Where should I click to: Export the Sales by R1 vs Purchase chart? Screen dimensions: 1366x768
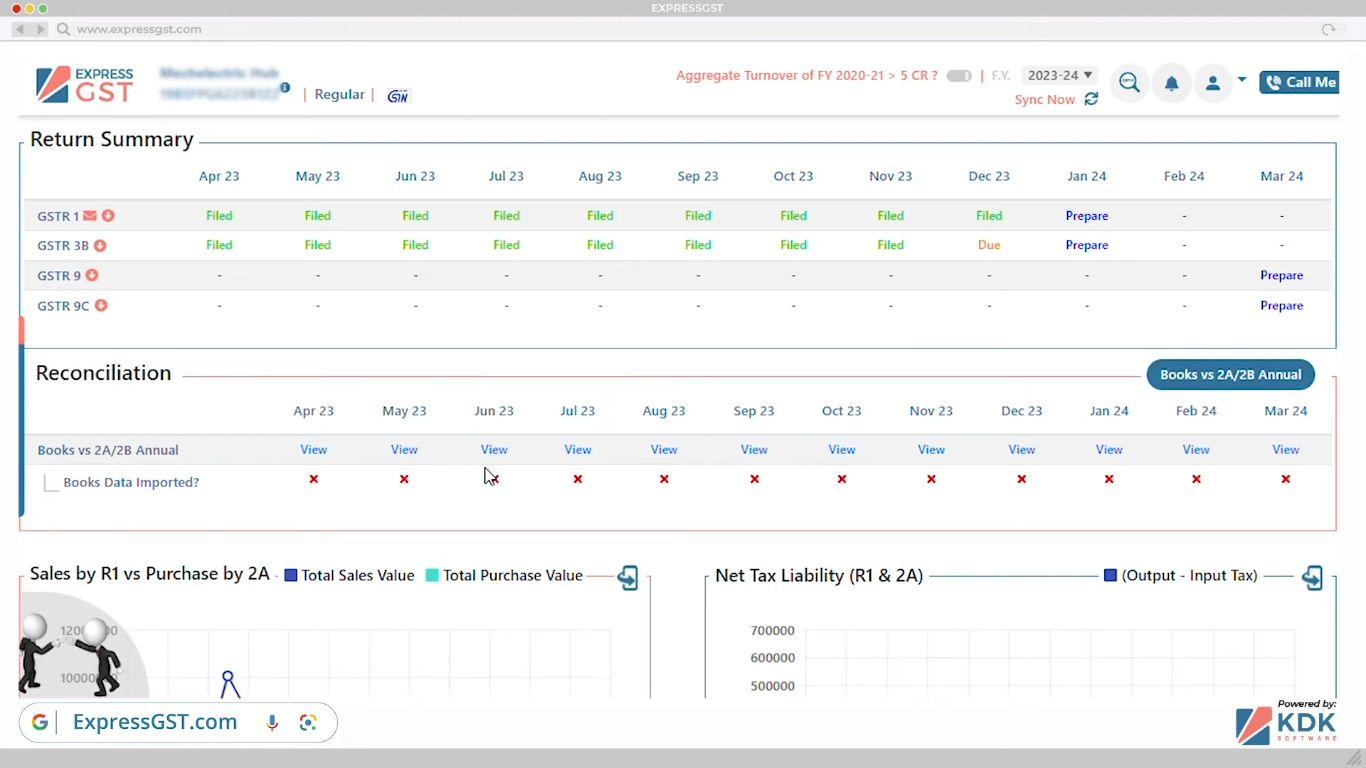pyautogui.click(x=628, y=578)
